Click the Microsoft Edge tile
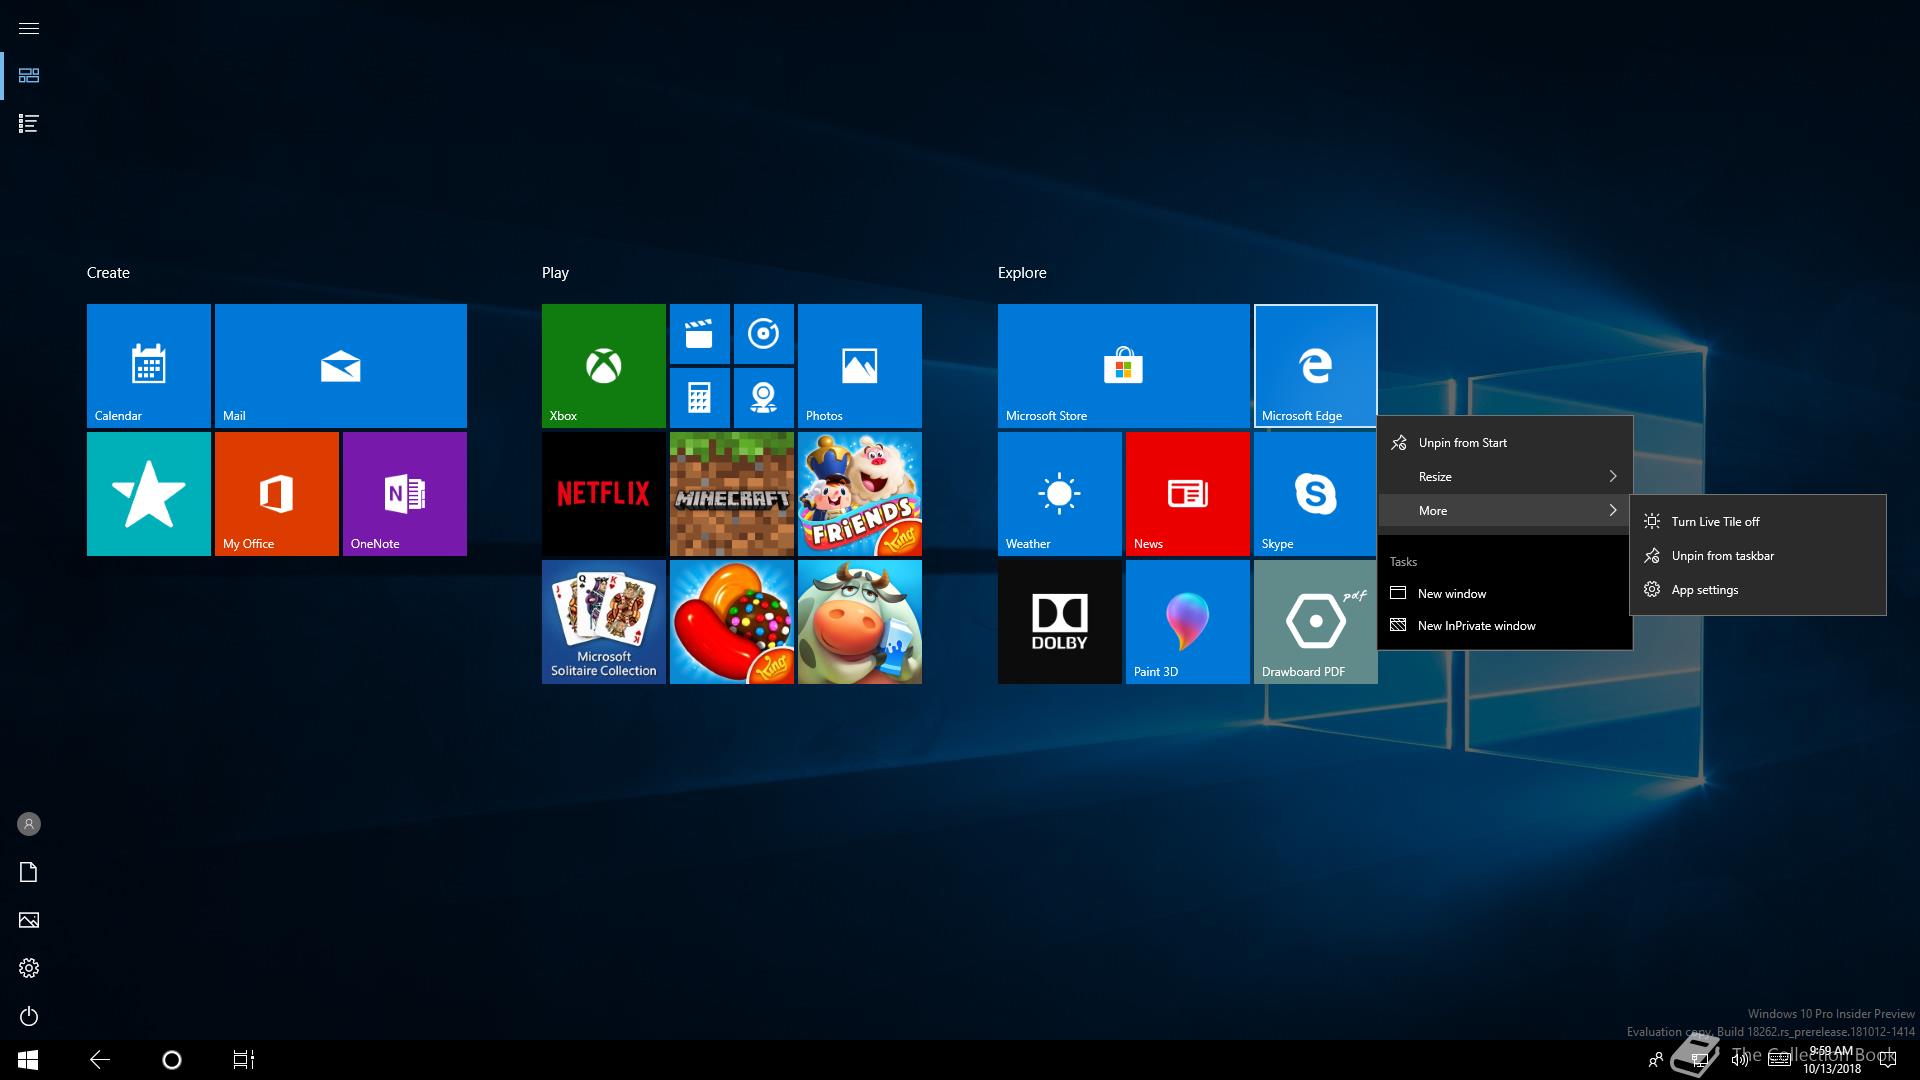The width and height of the screenshot is (1920, 1080). click(1316, 366)
